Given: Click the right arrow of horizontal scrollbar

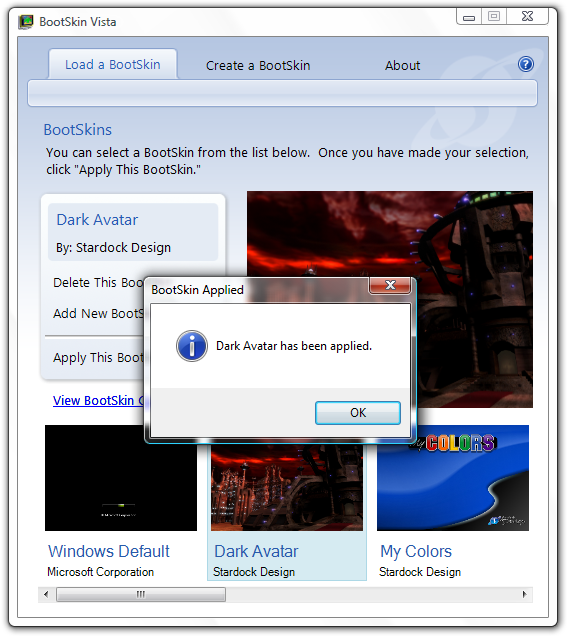Looking at the screenshot, I should click(x=525, y=595).
